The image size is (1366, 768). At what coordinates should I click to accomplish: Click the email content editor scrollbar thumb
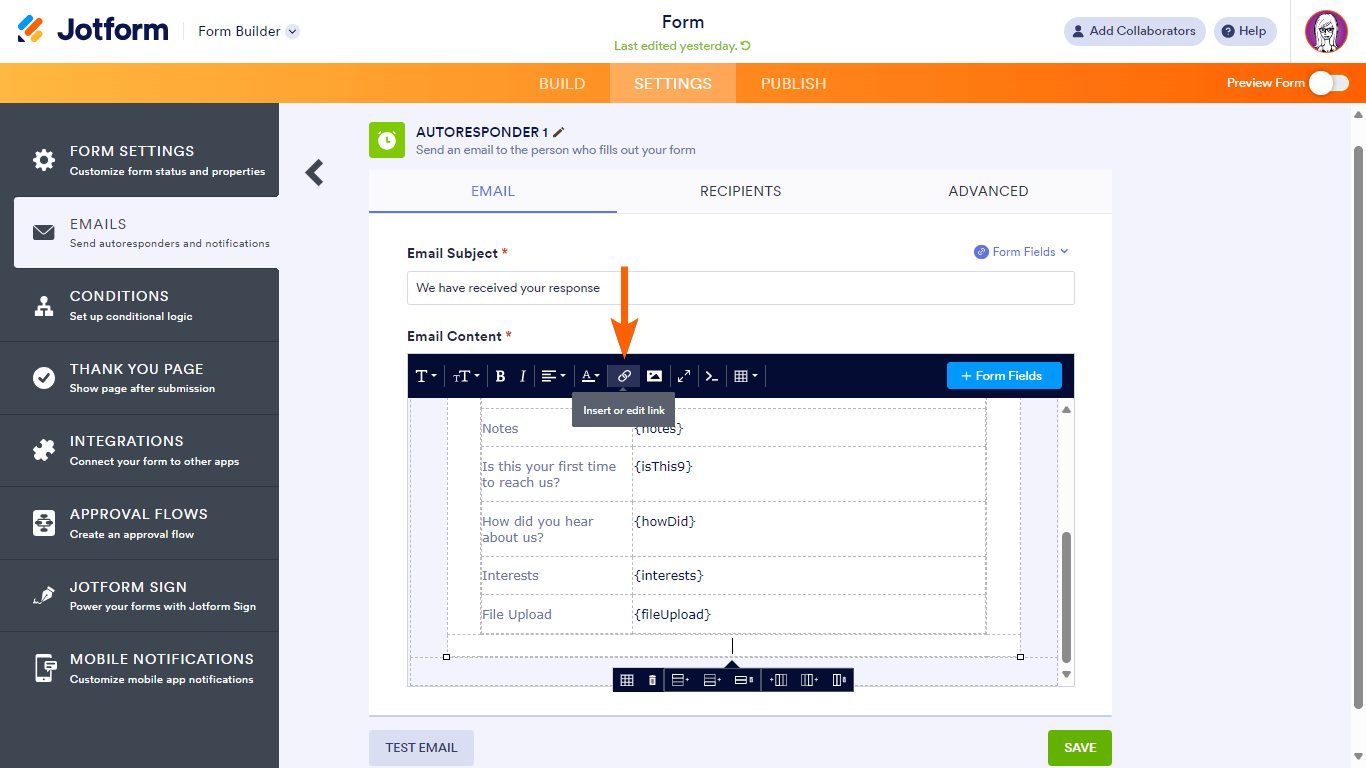[x=1066, y=596]
